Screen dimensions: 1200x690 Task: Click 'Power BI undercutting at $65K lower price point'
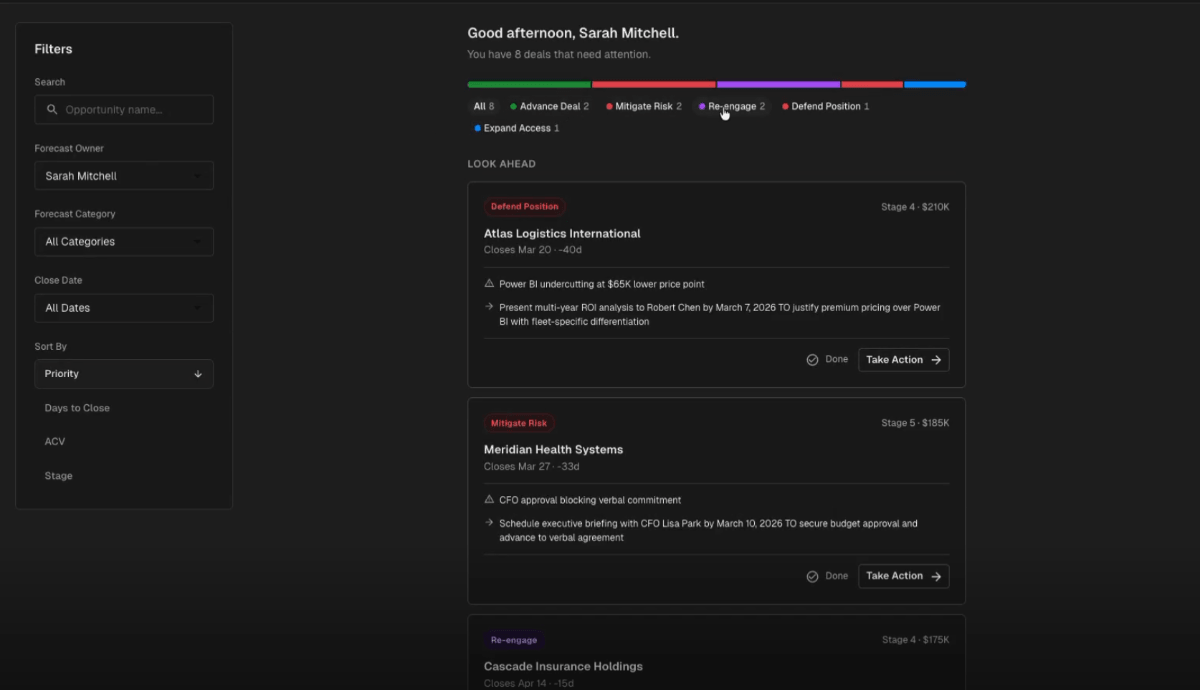[x=602, y=284]
